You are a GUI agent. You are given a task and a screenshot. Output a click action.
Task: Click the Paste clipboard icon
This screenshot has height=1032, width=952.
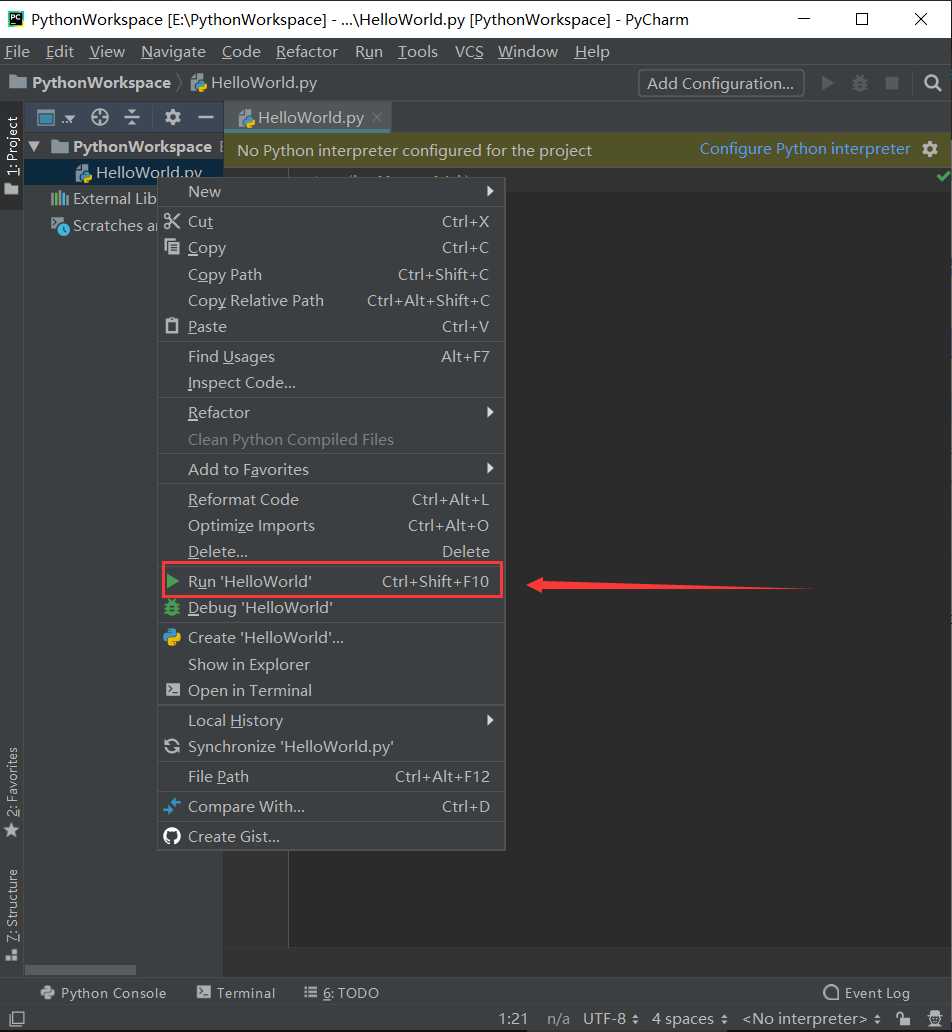pyautogui.click(x=172, y=326)
